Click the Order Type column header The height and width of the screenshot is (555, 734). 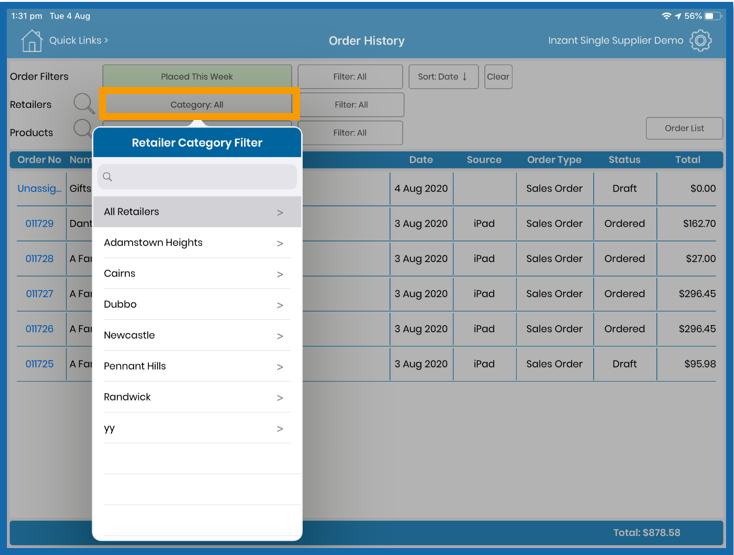point(554,160)
